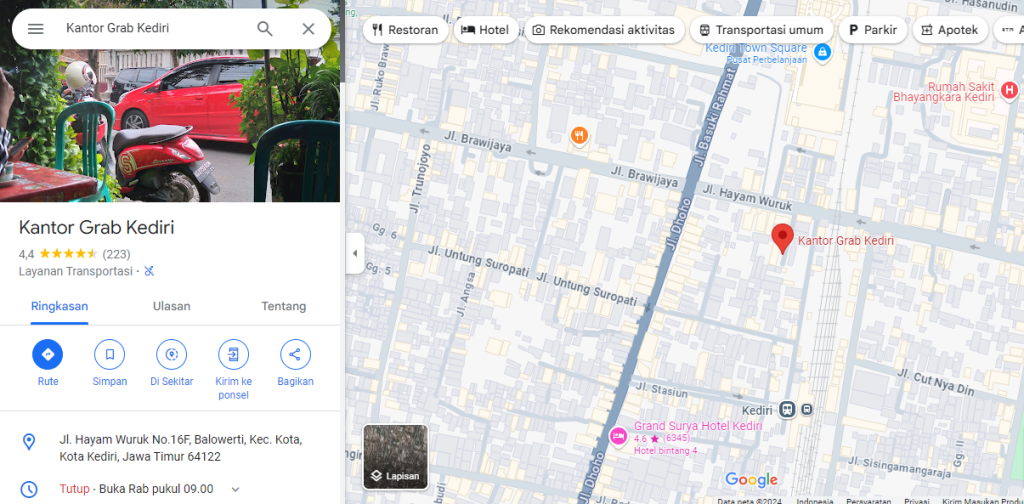Screen dimensions: 1024x504
Task: Filter map by Restoran chip
Action: tap(406, 30)
